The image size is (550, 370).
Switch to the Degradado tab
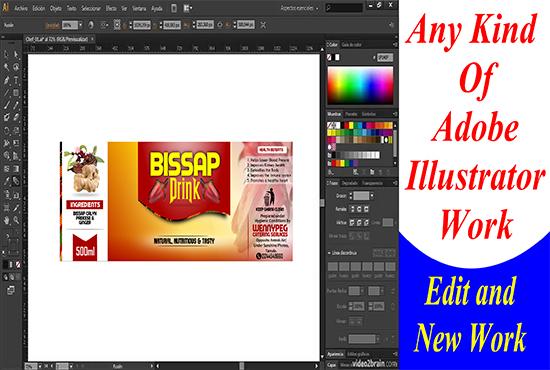350,183
